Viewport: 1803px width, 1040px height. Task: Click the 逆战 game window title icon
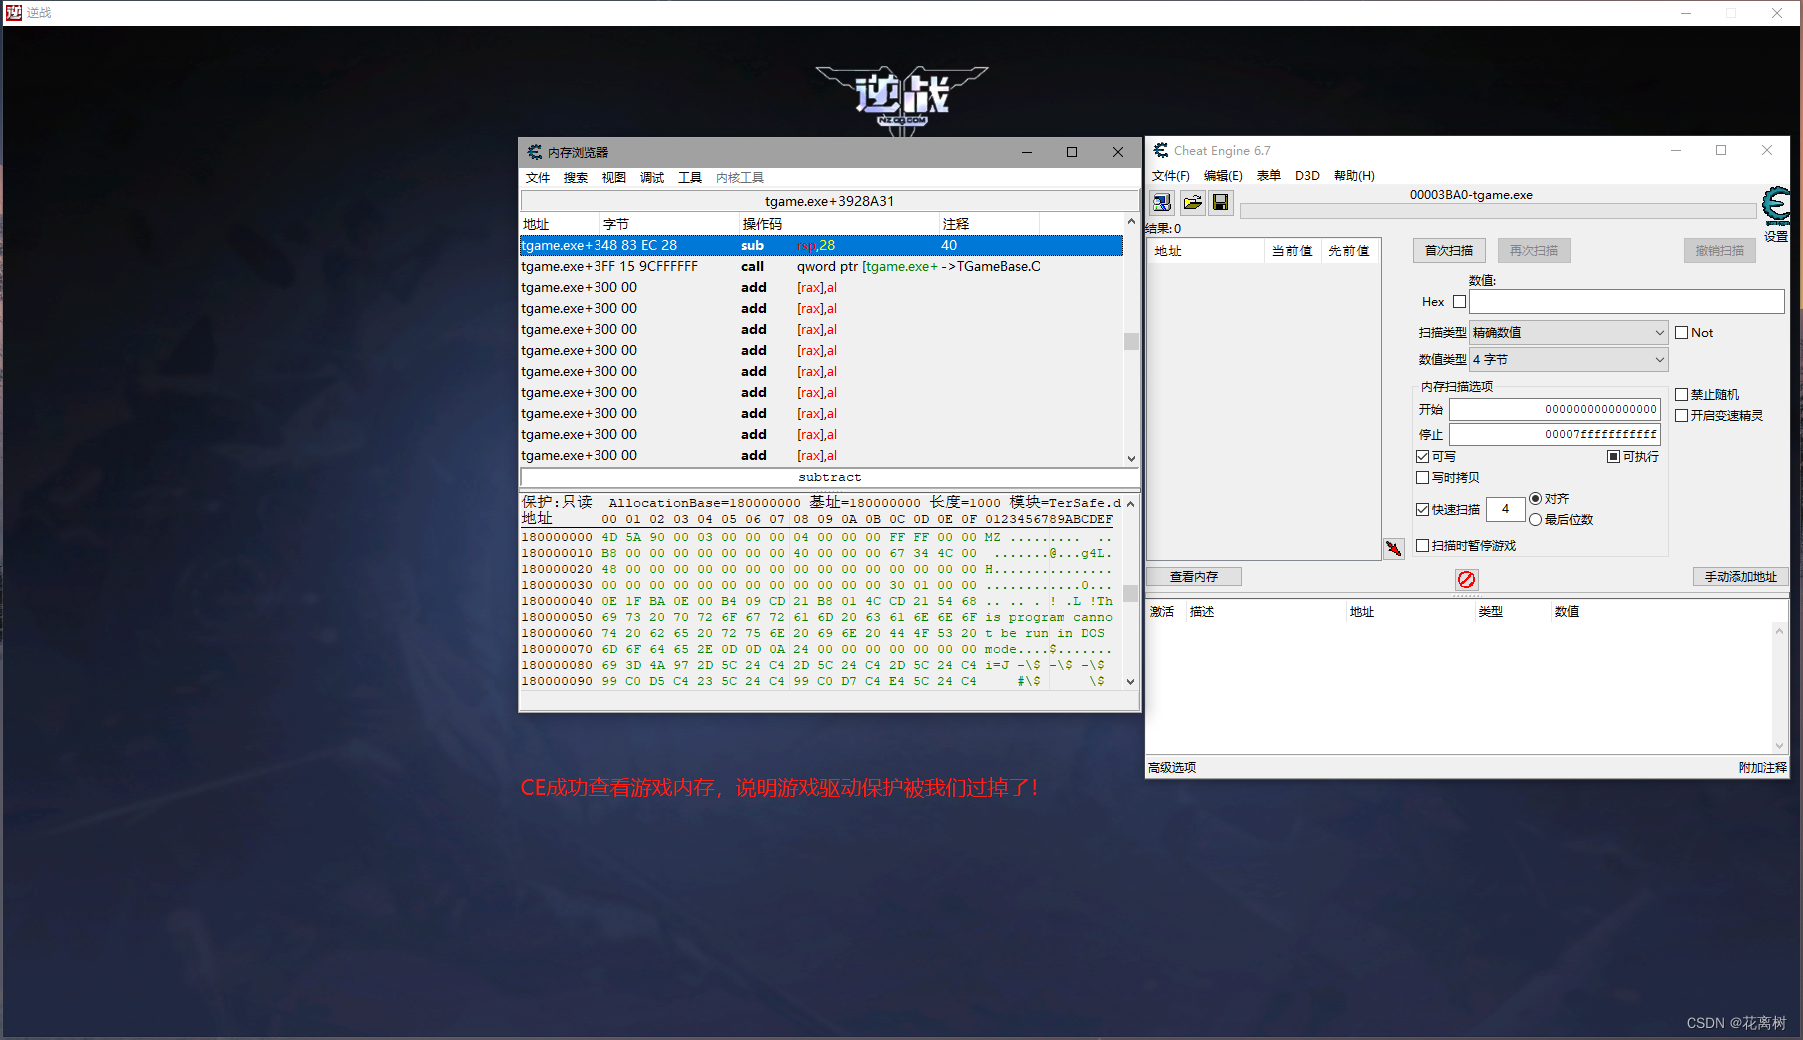pos(14,12)
